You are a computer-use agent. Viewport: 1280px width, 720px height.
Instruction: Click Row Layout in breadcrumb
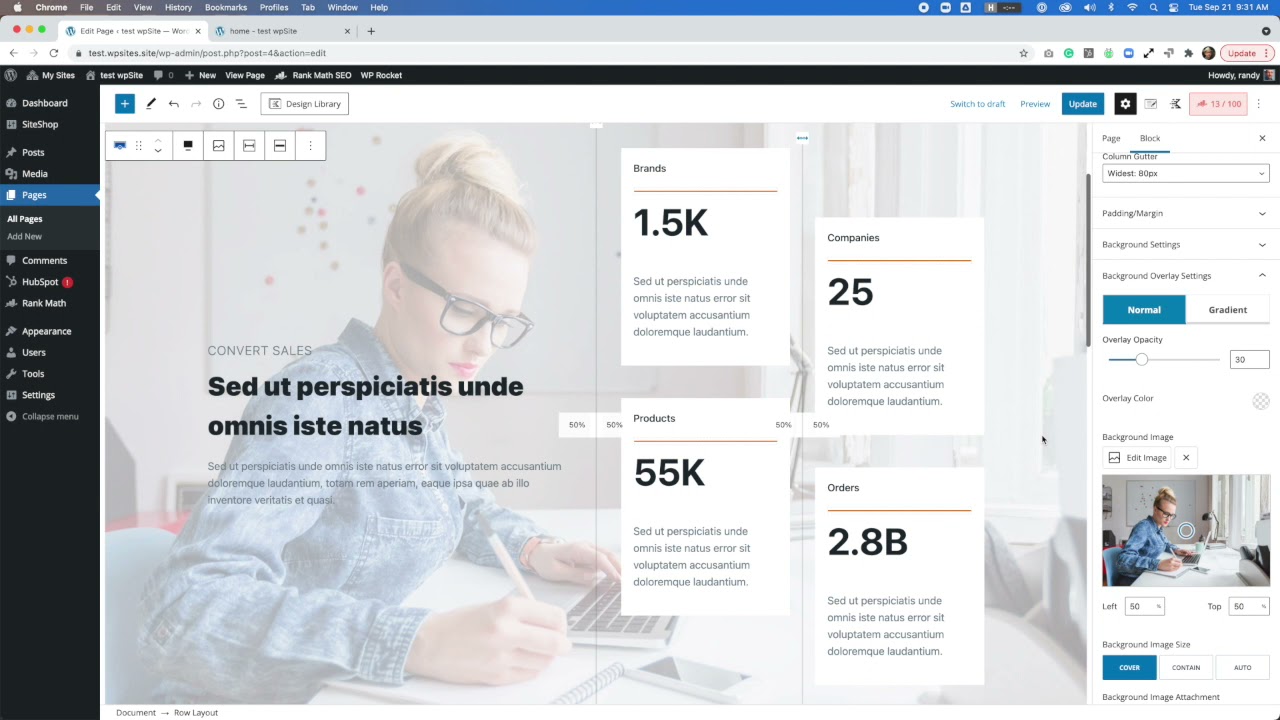pyautogui.click(x=196, y=713)
